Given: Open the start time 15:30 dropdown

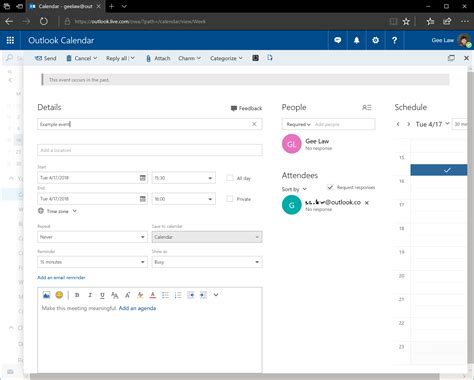Looking at the screenshot, I should pos(184,178).
